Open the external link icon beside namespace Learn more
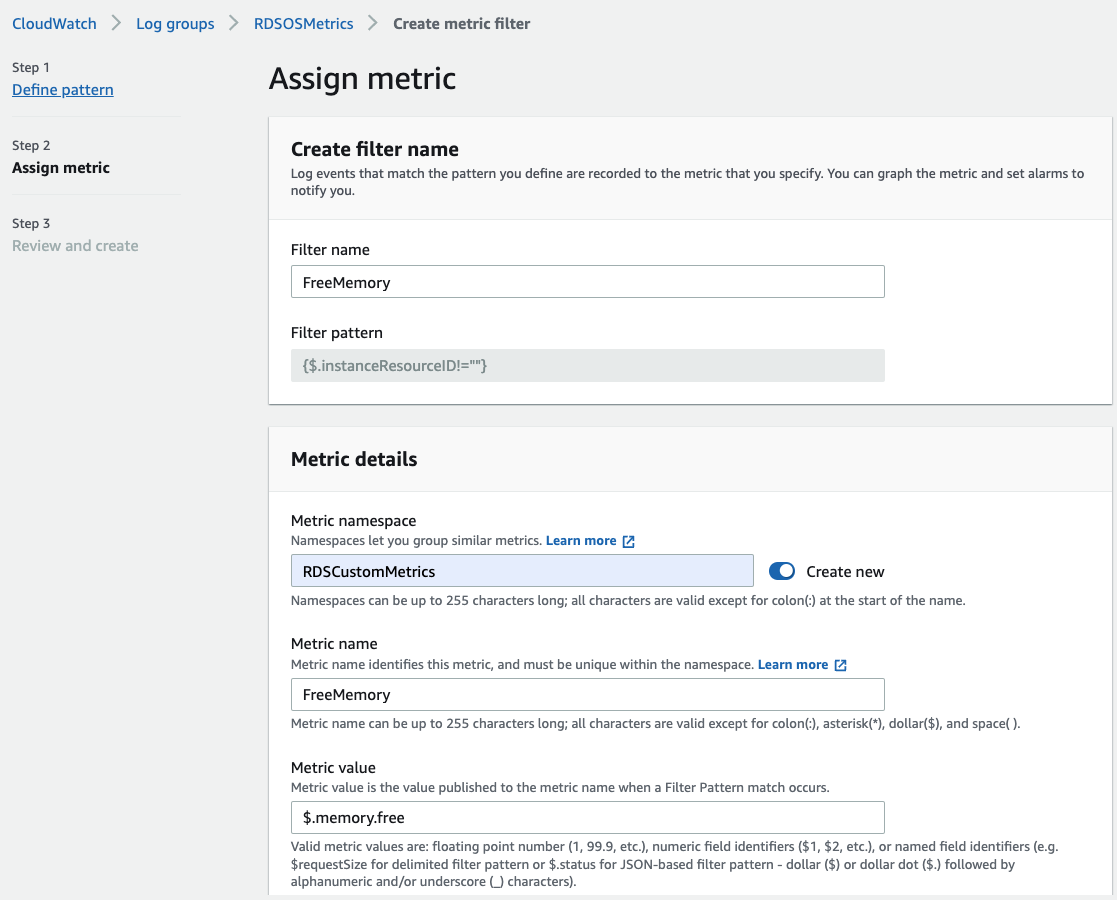 pos(629,541)
